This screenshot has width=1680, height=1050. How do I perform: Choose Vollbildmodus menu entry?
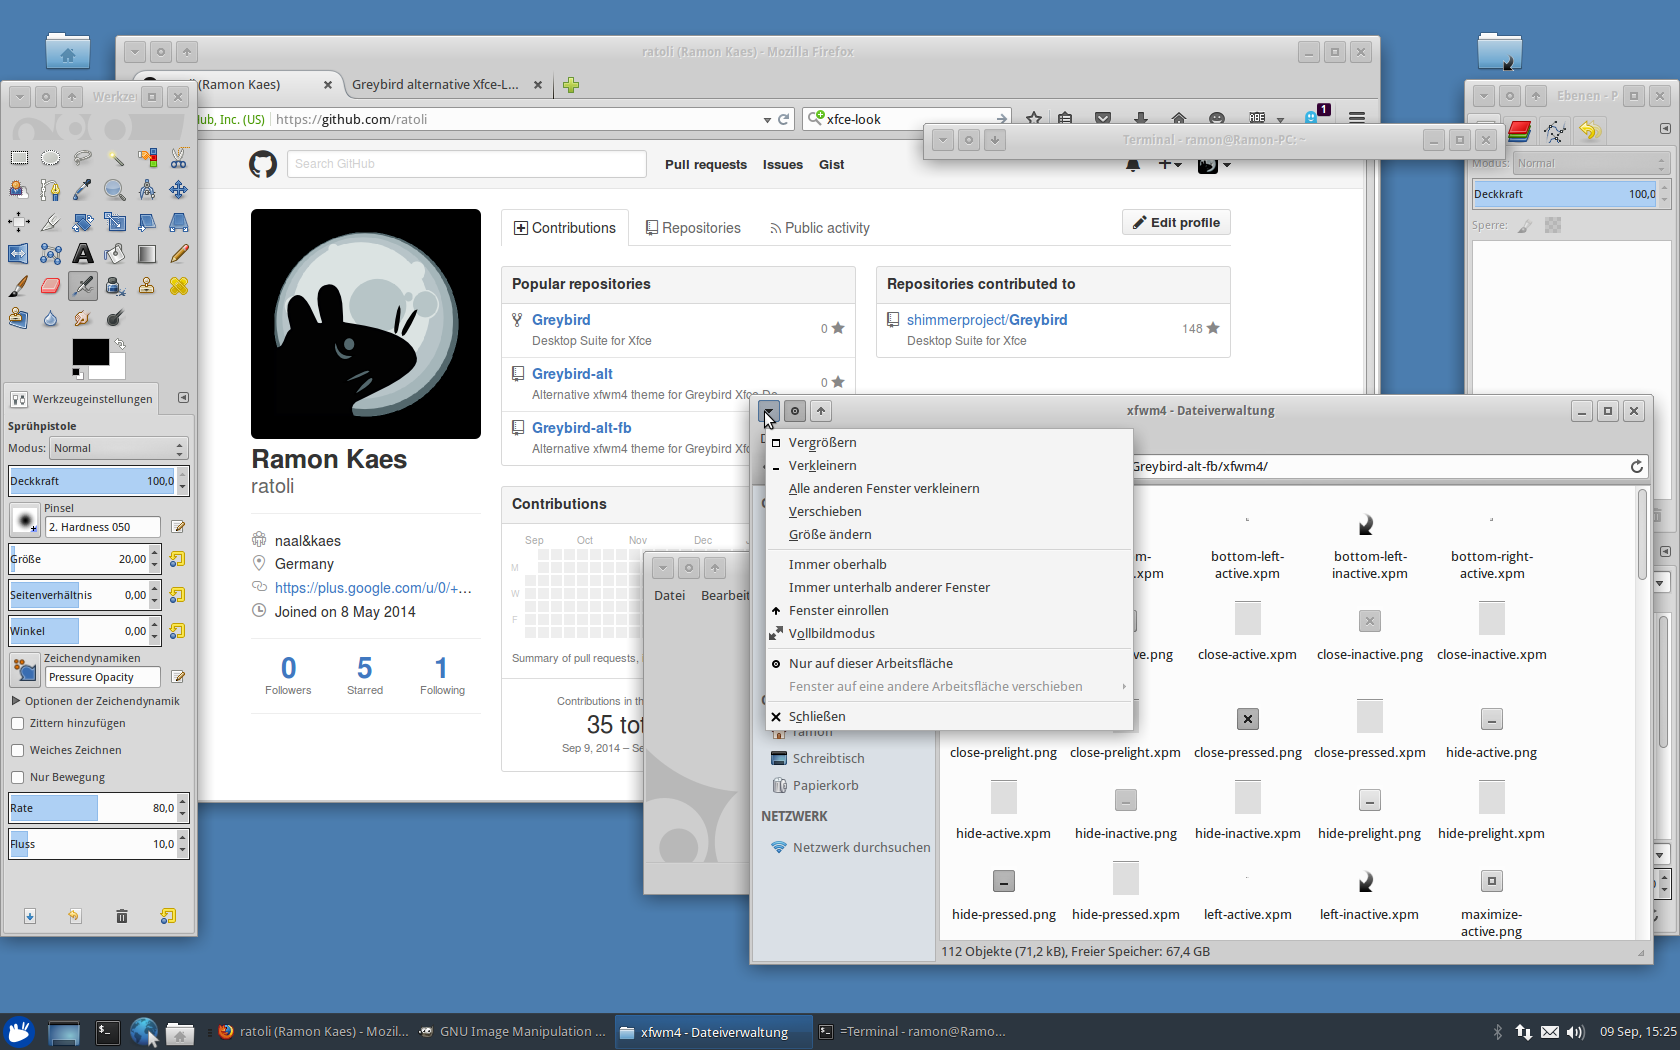pyautogui.click(x=949, y=633)
